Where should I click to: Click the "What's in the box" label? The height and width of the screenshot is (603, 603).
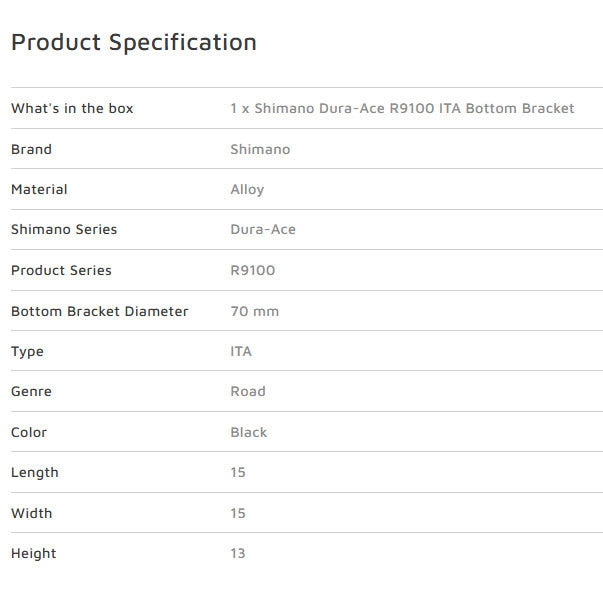[x=72, y=108]
